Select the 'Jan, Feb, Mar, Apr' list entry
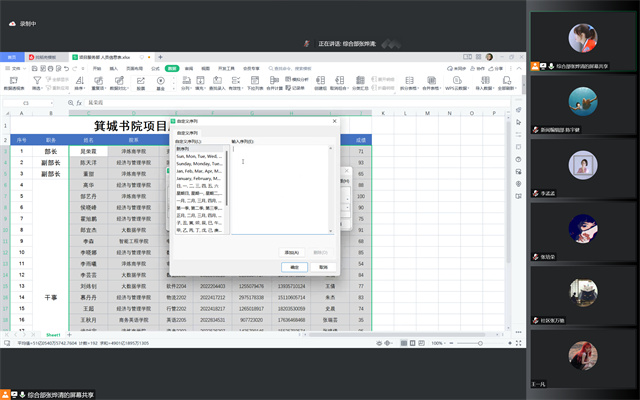Screen dimensions: 640x400 pyautogui.click(x=200, y=171)
